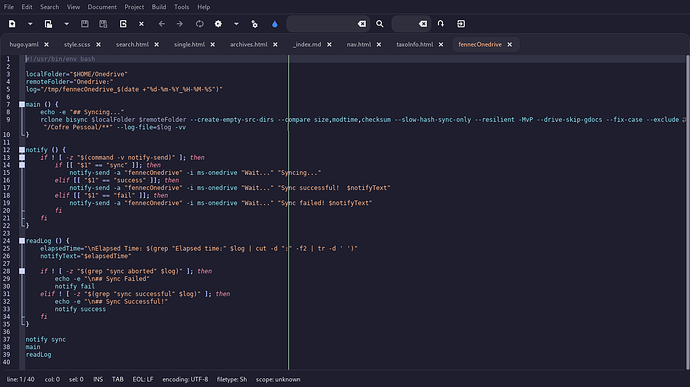Viewport: 690px width, 387px height.
Task: Select the fennecOnedrive tab
Action: 480,44
